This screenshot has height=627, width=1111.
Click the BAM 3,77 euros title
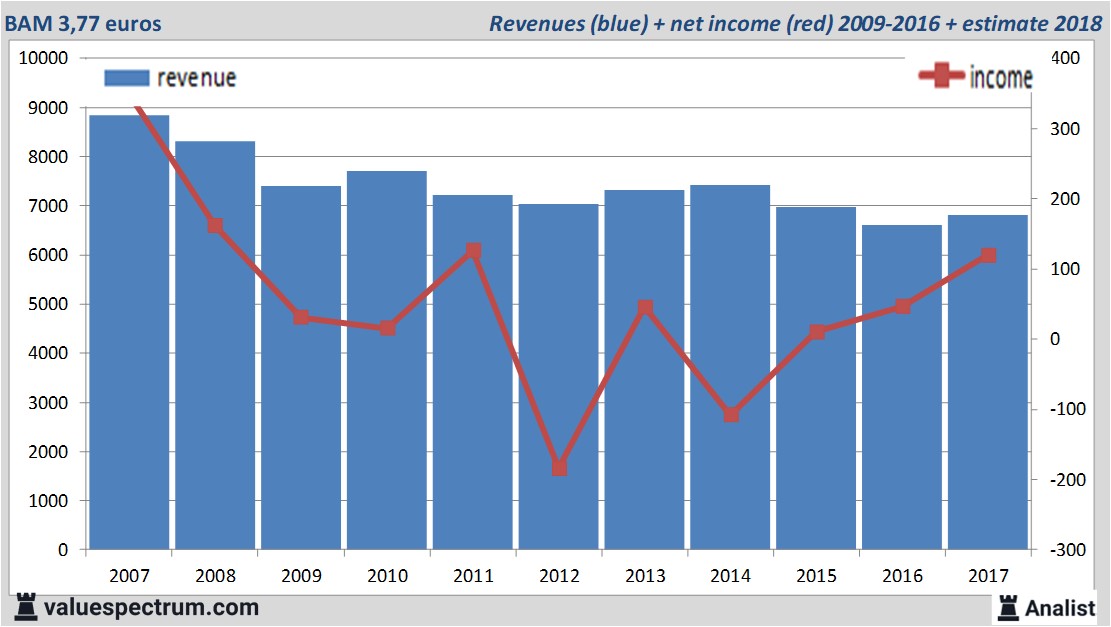click(83, 23)
